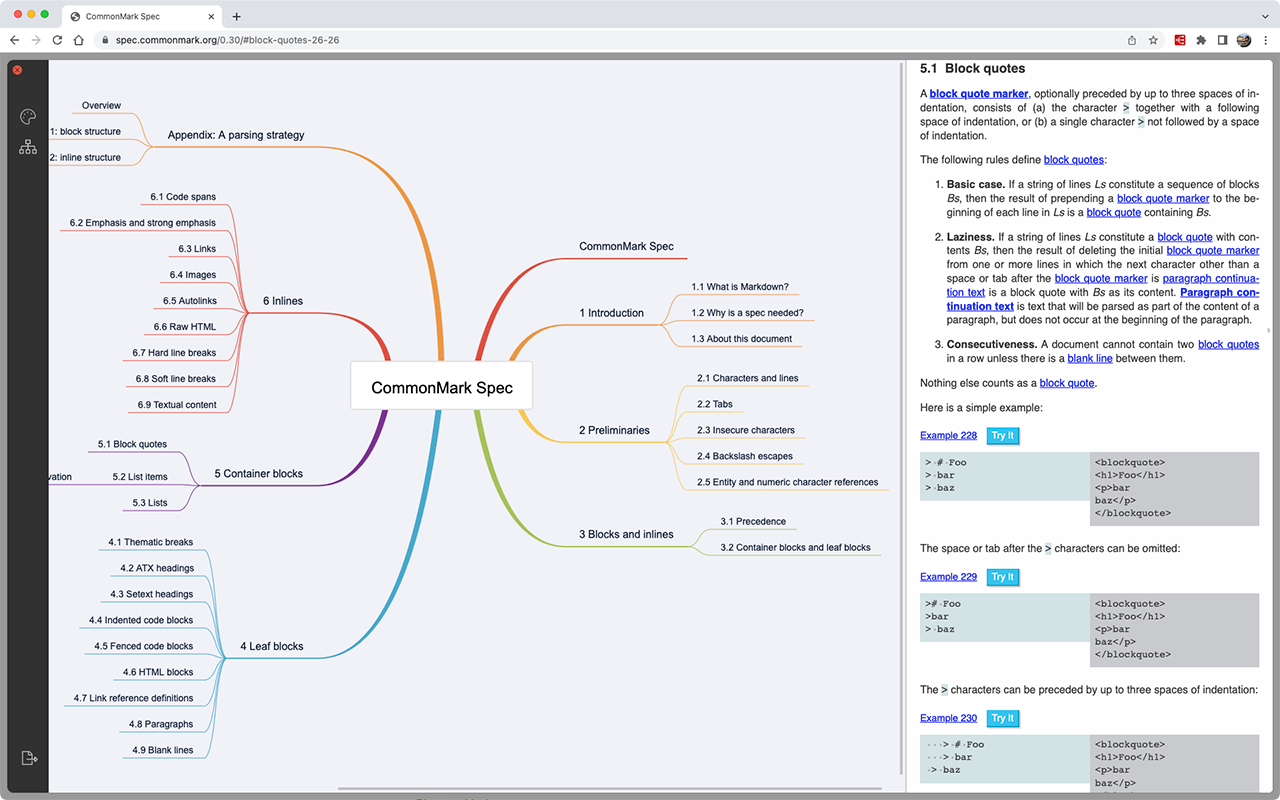Select the 4 Leaf blocks node
Viewport: 1280px width, 800px height.
271,647
